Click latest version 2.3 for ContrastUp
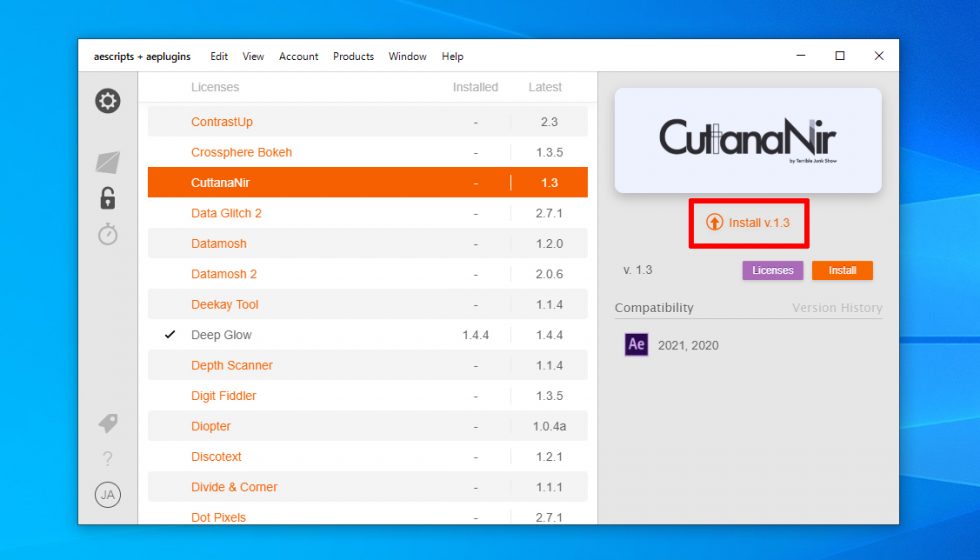This screenshot has width=980, height=560. pyautogui.click(x=549, y=122)
